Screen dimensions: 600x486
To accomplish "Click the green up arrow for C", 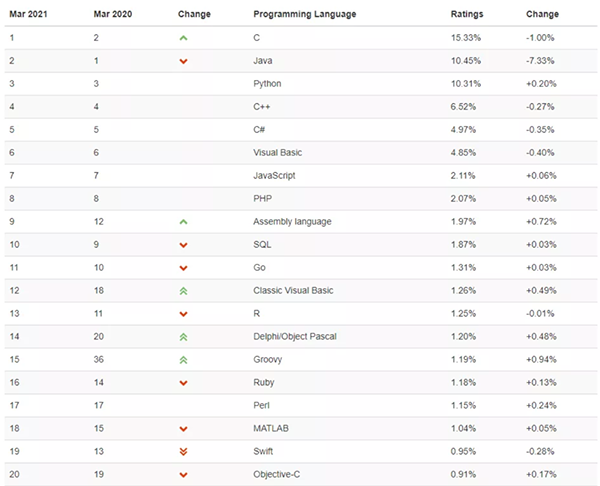I will coord(183,38).
